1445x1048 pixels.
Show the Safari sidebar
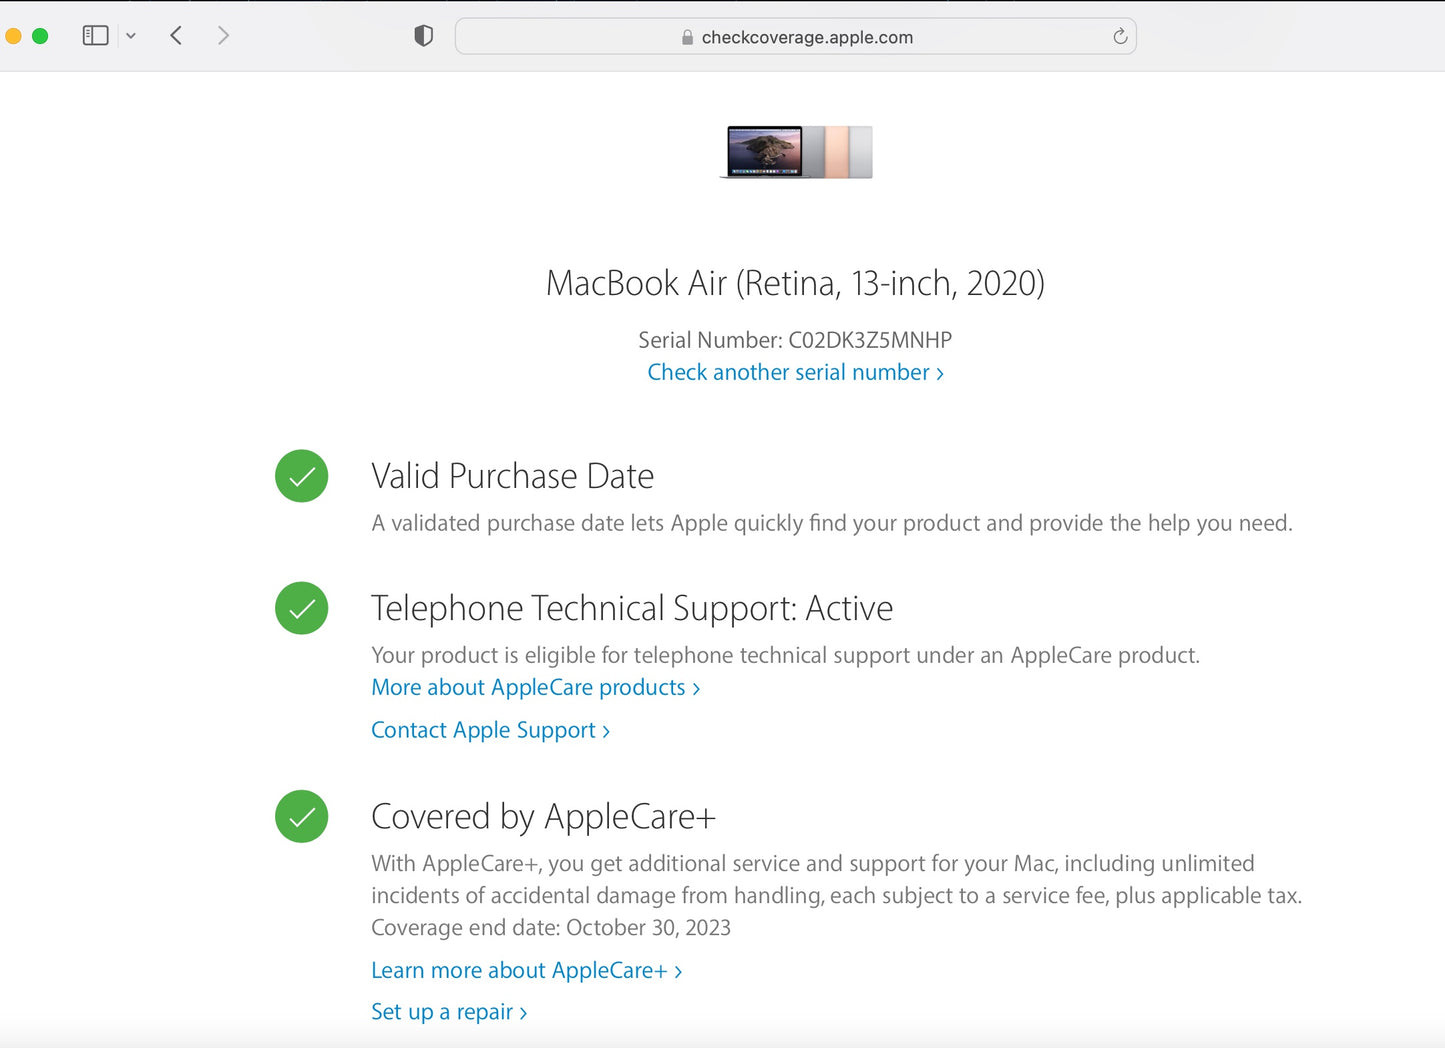pos(95,35)
